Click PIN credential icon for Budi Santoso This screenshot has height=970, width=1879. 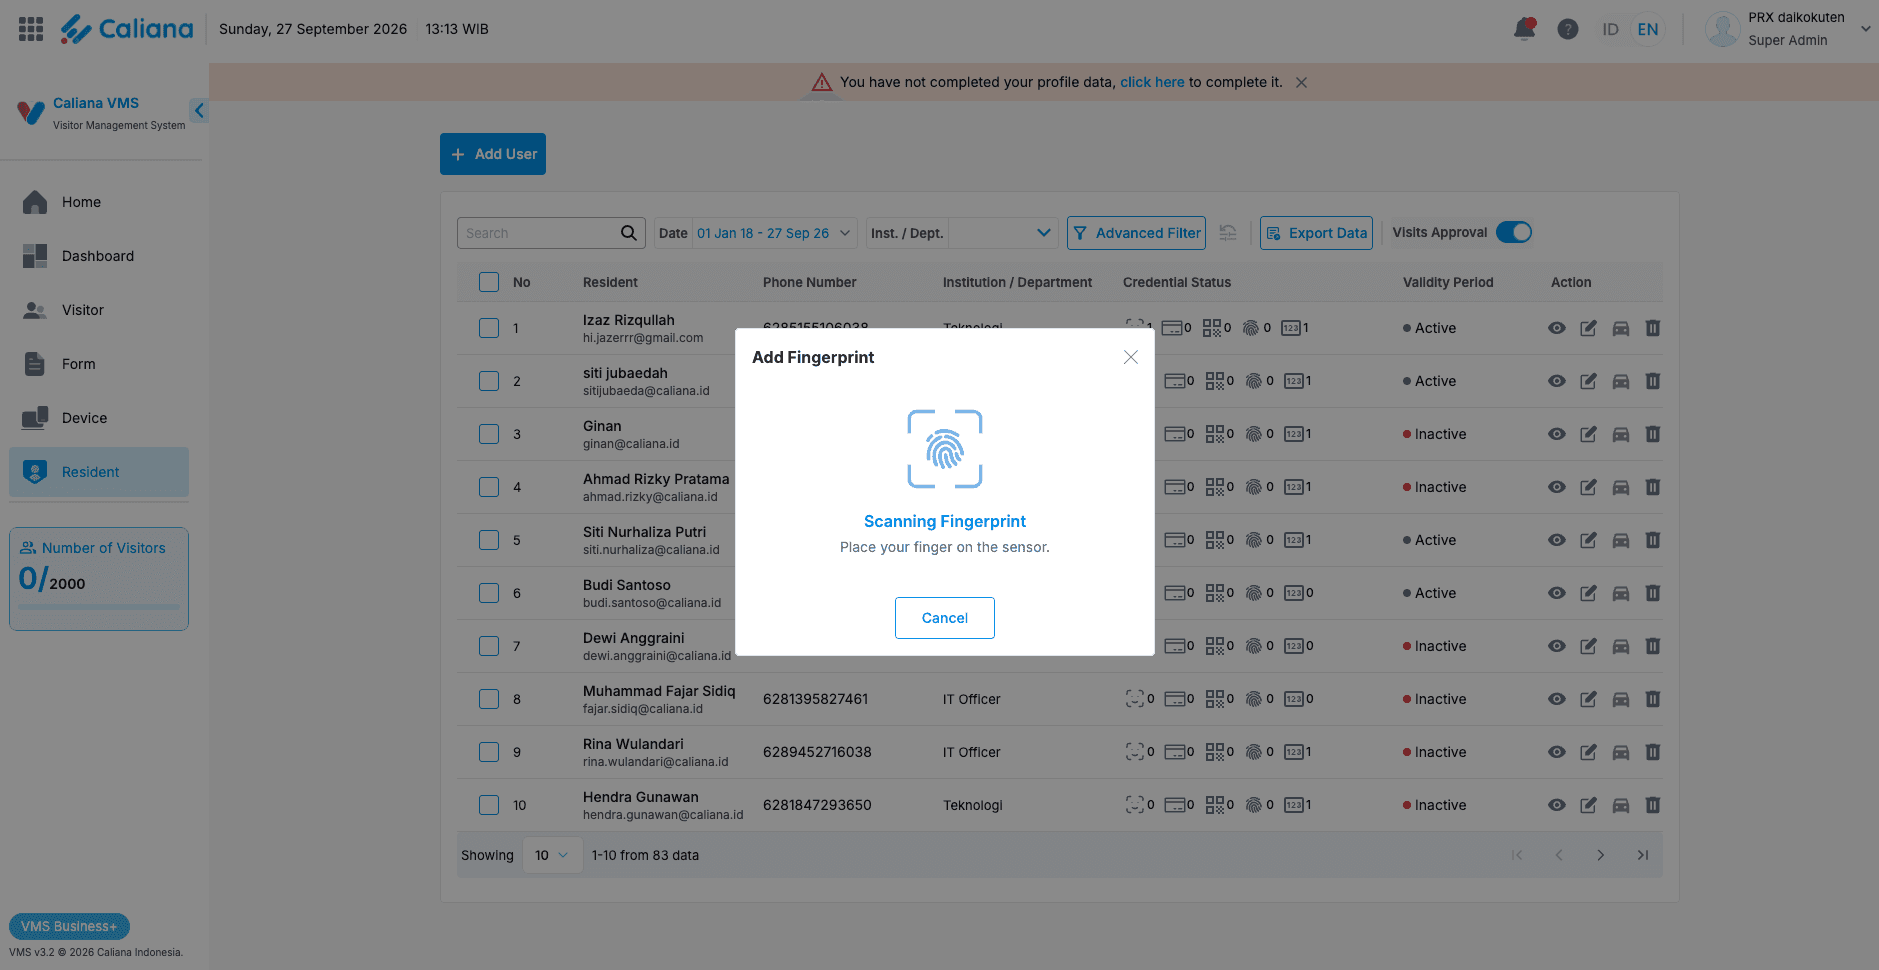pyautogui.click(x=1294, y=593)
